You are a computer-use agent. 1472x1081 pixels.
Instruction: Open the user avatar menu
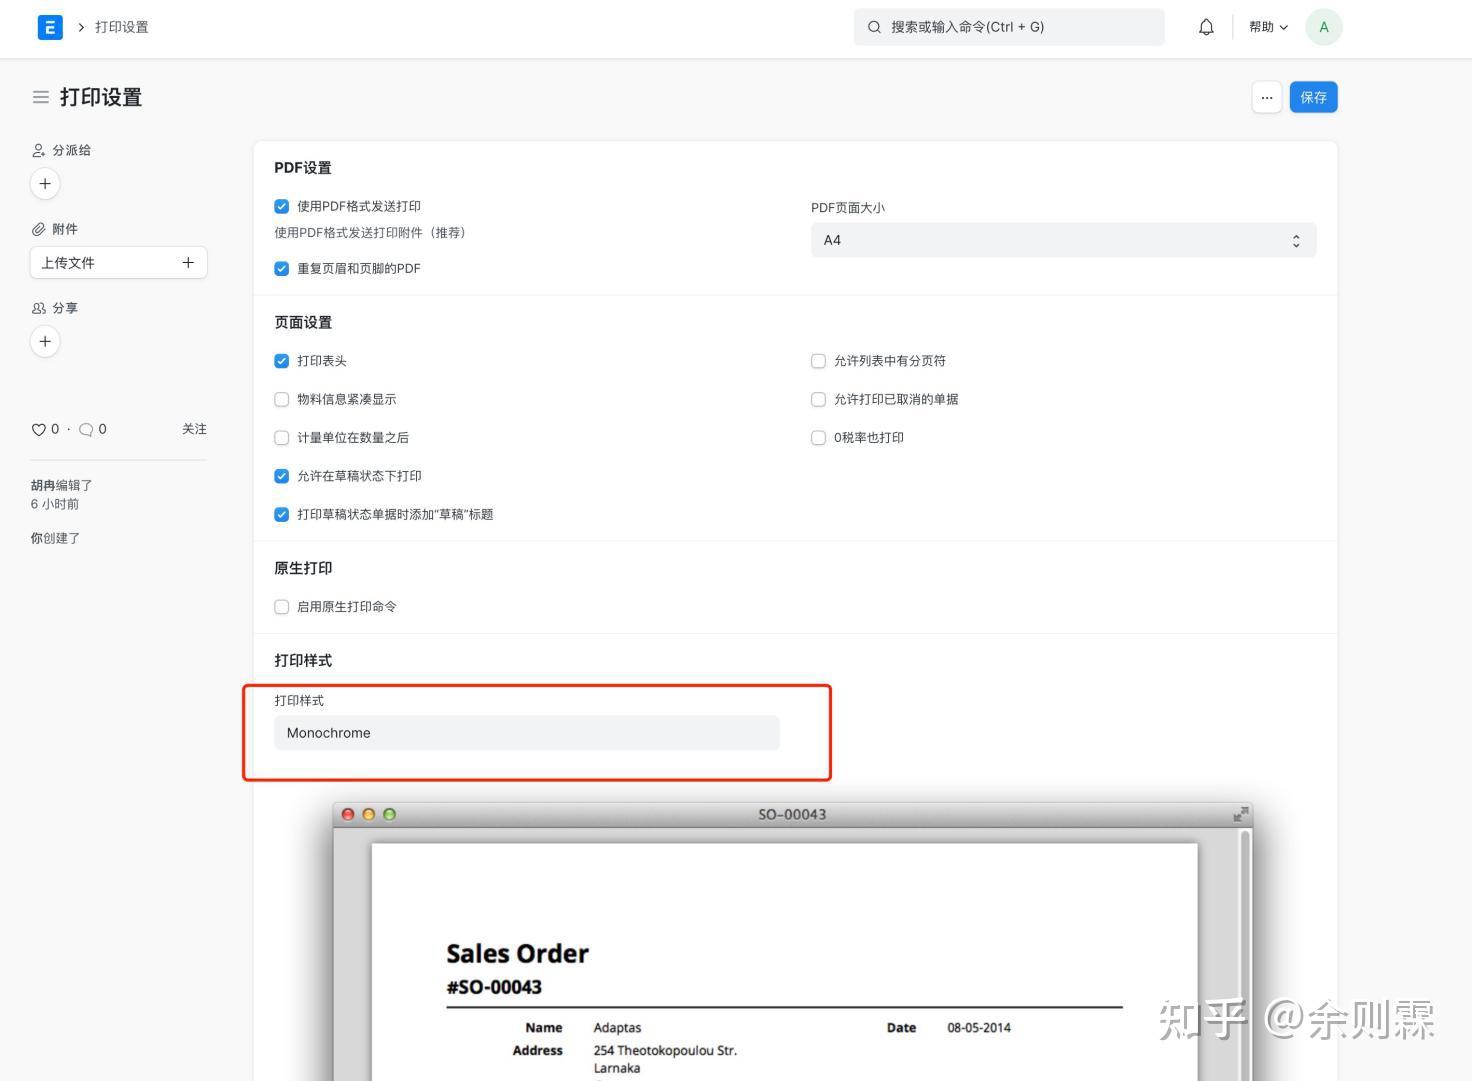coord(1323,27)
